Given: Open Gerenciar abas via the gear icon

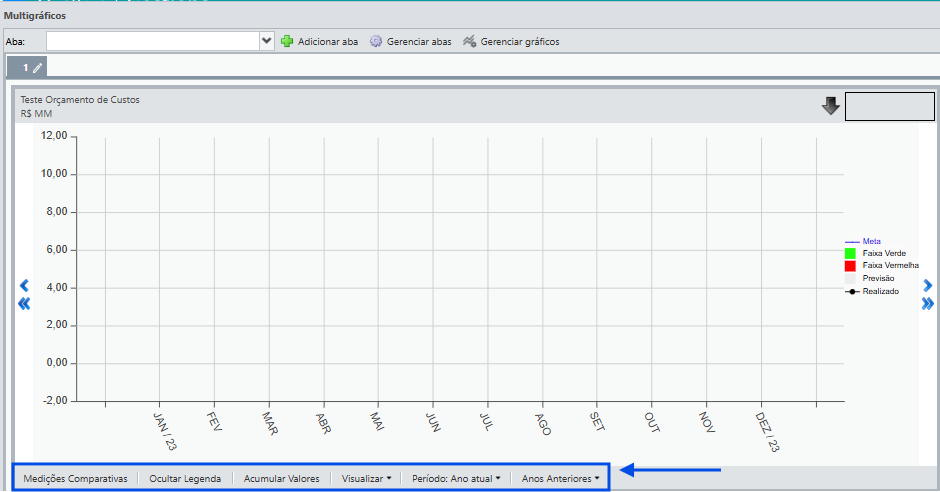Looking at the screenshot, I should pyautogui.click(x=376, y=42).
